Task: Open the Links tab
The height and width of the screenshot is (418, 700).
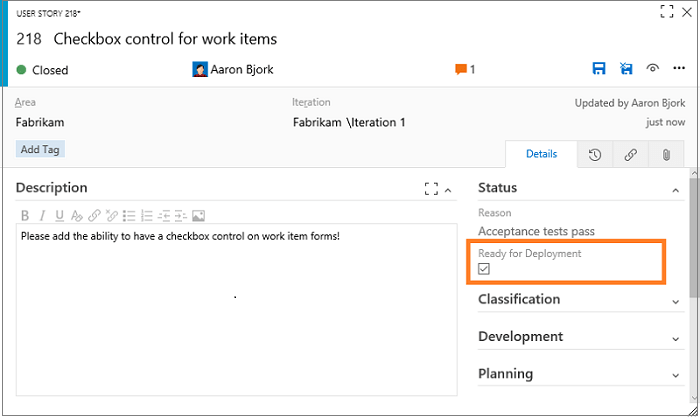Action: coord(630,154)
